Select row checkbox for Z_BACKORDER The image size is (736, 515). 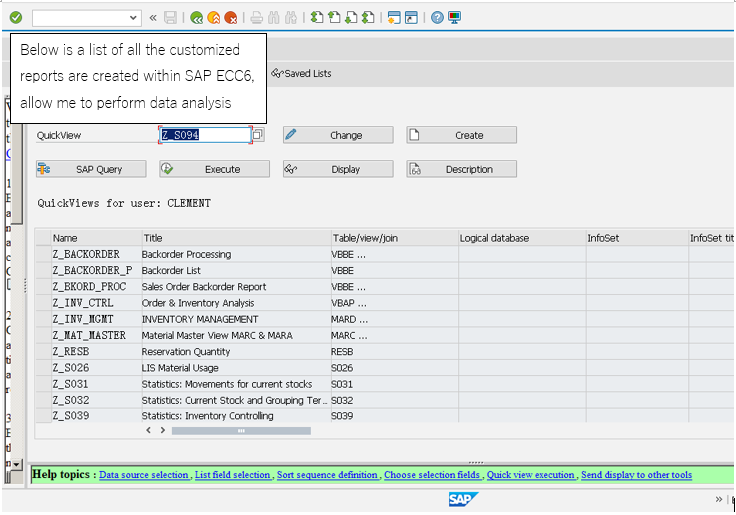pyautogui.click(x=44, y=254)
